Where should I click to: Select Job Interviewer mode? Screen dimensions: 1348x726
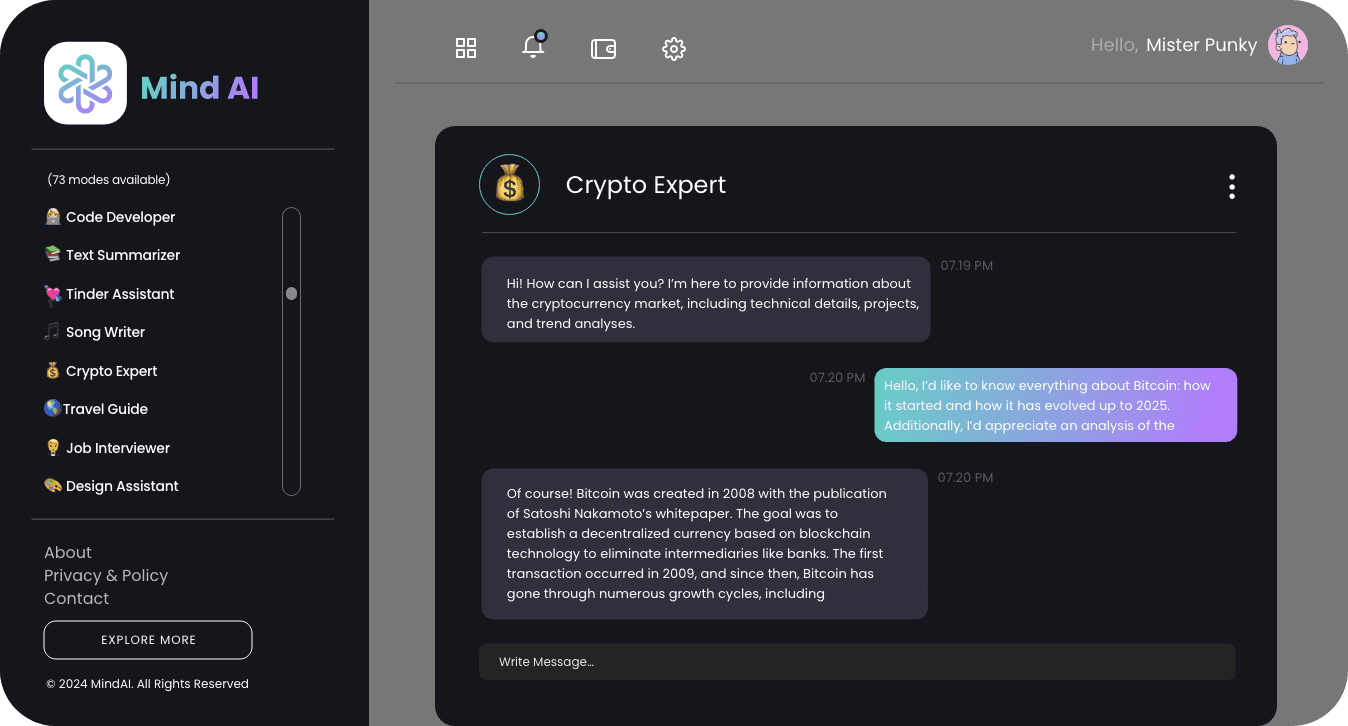(107, 448)
